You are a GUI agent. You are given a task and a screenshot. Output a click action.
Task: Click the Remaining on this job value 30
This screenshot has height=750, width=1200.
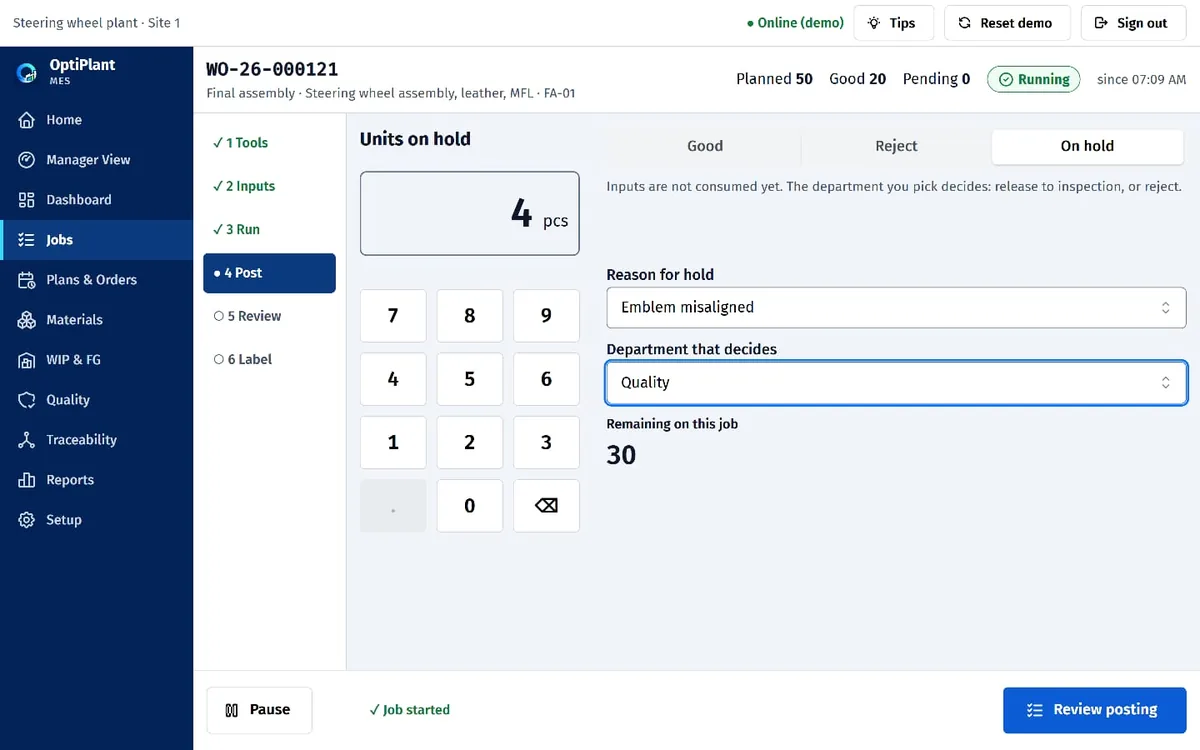pyautogui.click(x=621, y=455)
